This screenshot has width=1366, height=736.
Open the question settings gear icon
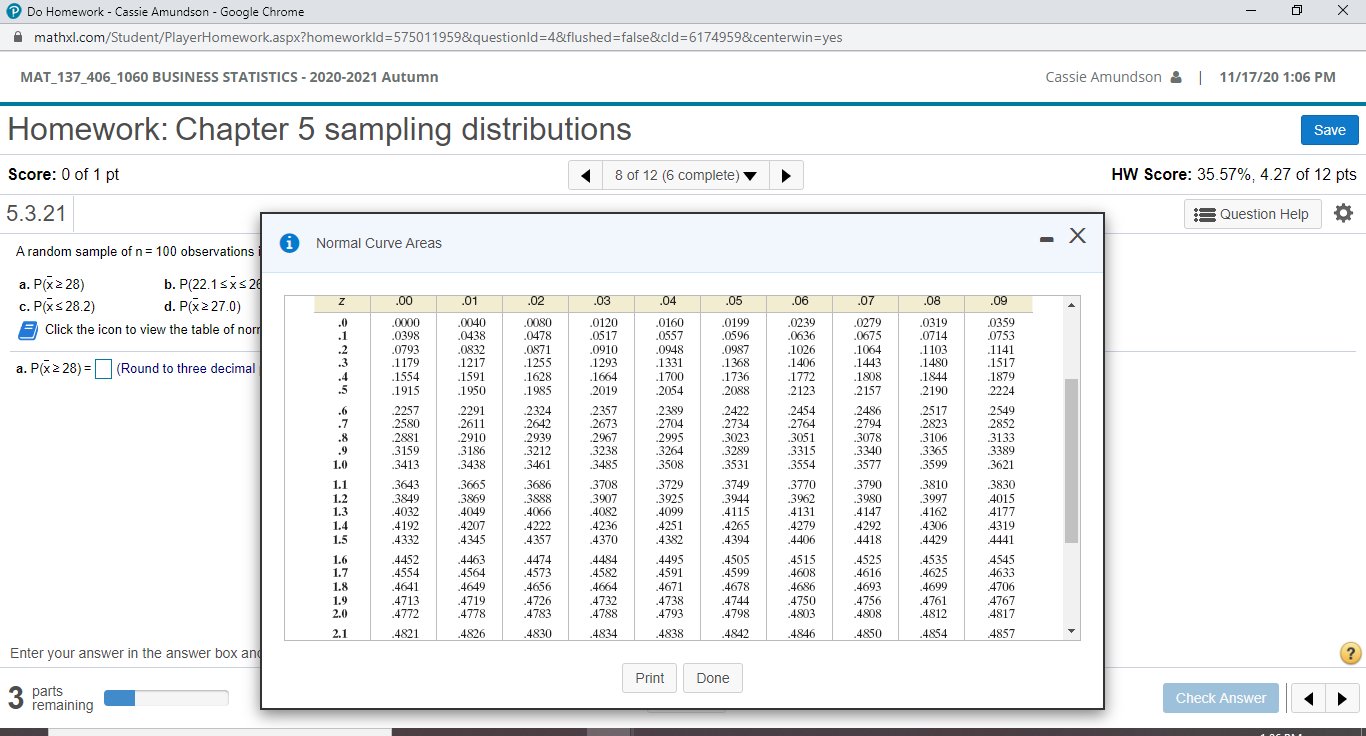coord(1343,212)
